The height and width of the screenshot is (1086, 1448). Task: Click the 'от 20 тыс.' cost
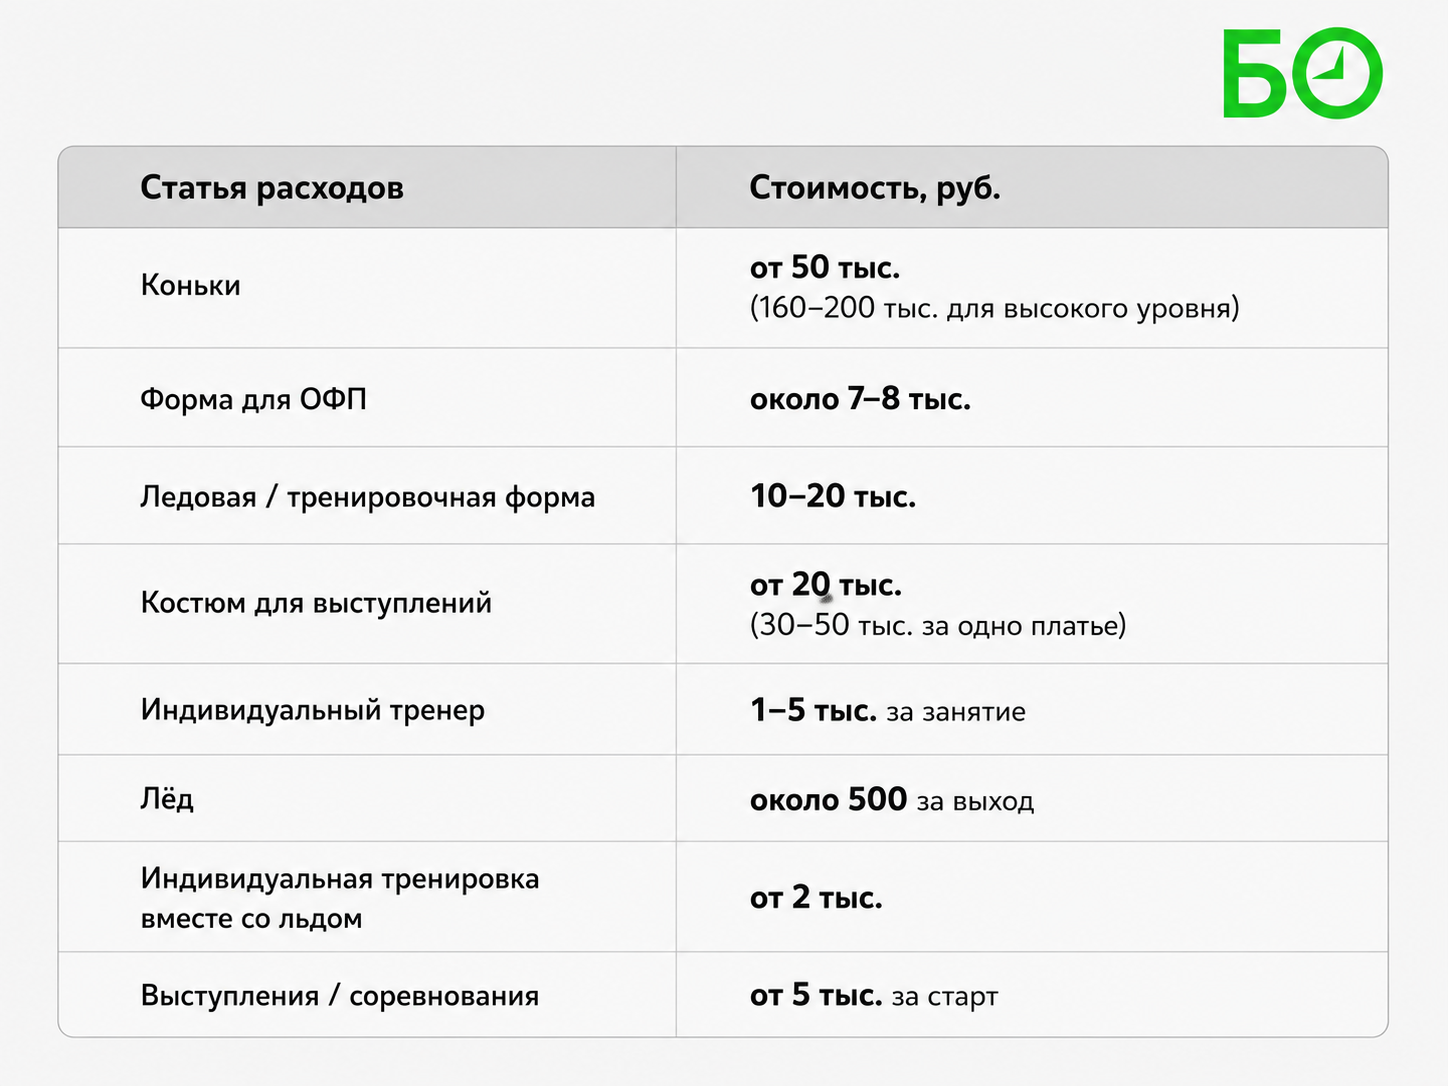[826, 585]
